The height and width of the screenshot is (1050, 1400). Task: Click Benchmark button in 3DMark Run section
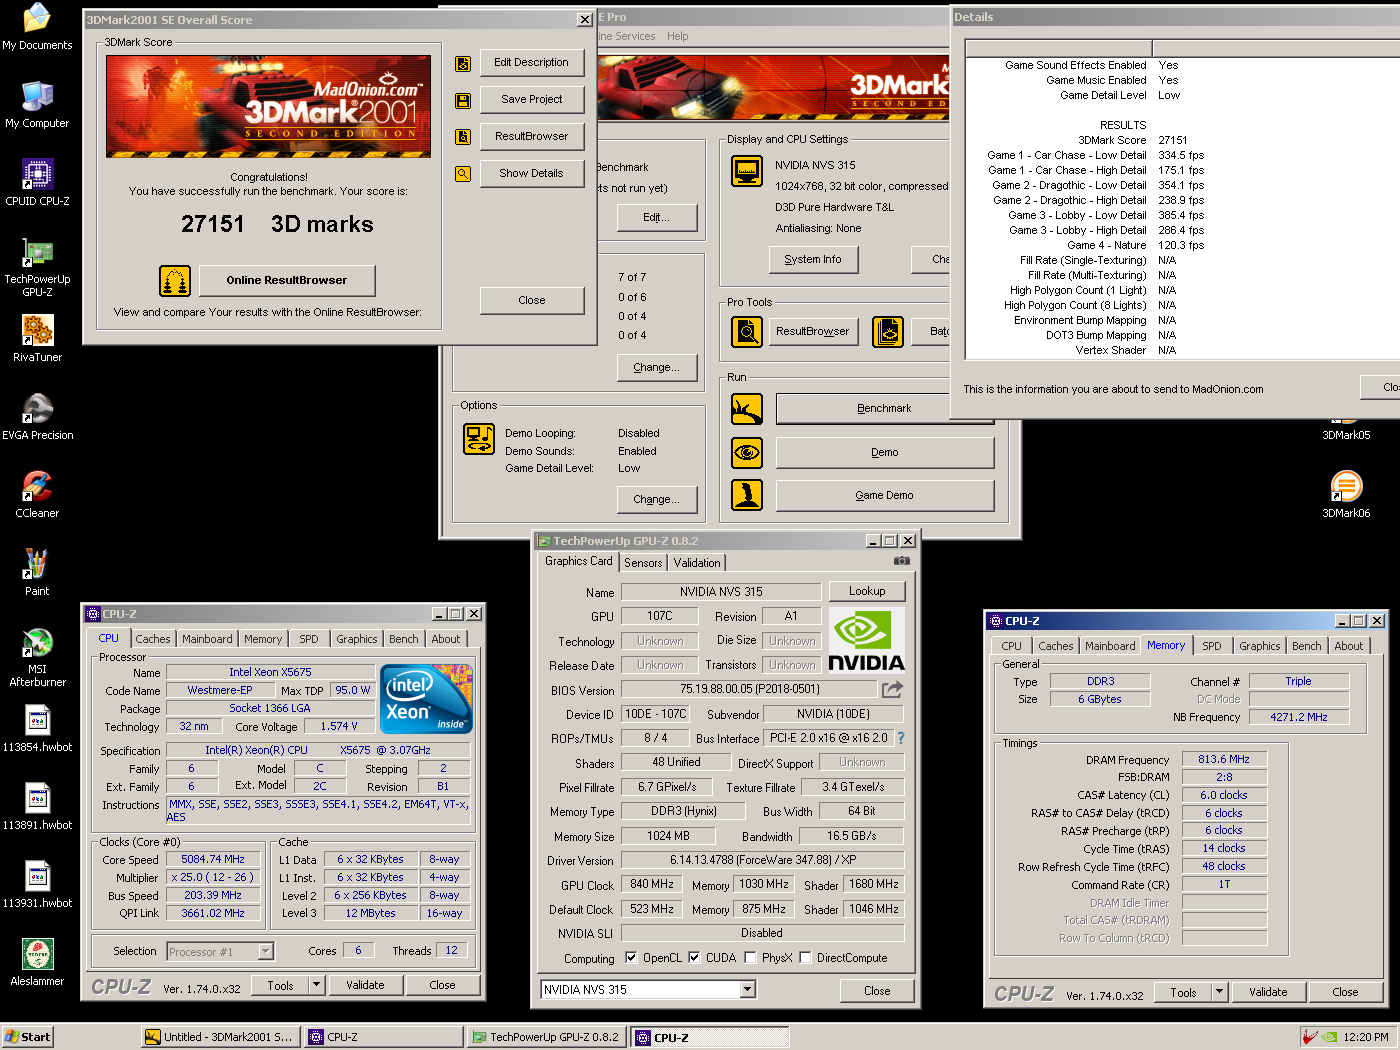[x=884, y=409]
